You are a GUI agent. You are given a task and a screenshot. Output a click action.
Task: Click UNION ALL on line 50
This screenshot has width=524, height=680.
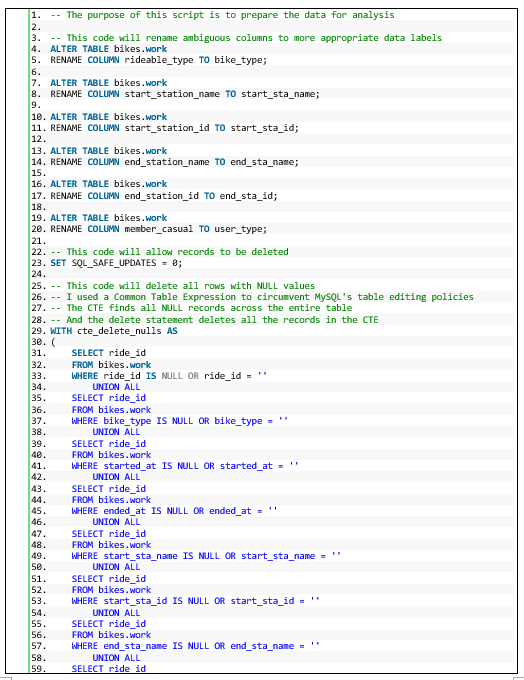tap(116, 567)
